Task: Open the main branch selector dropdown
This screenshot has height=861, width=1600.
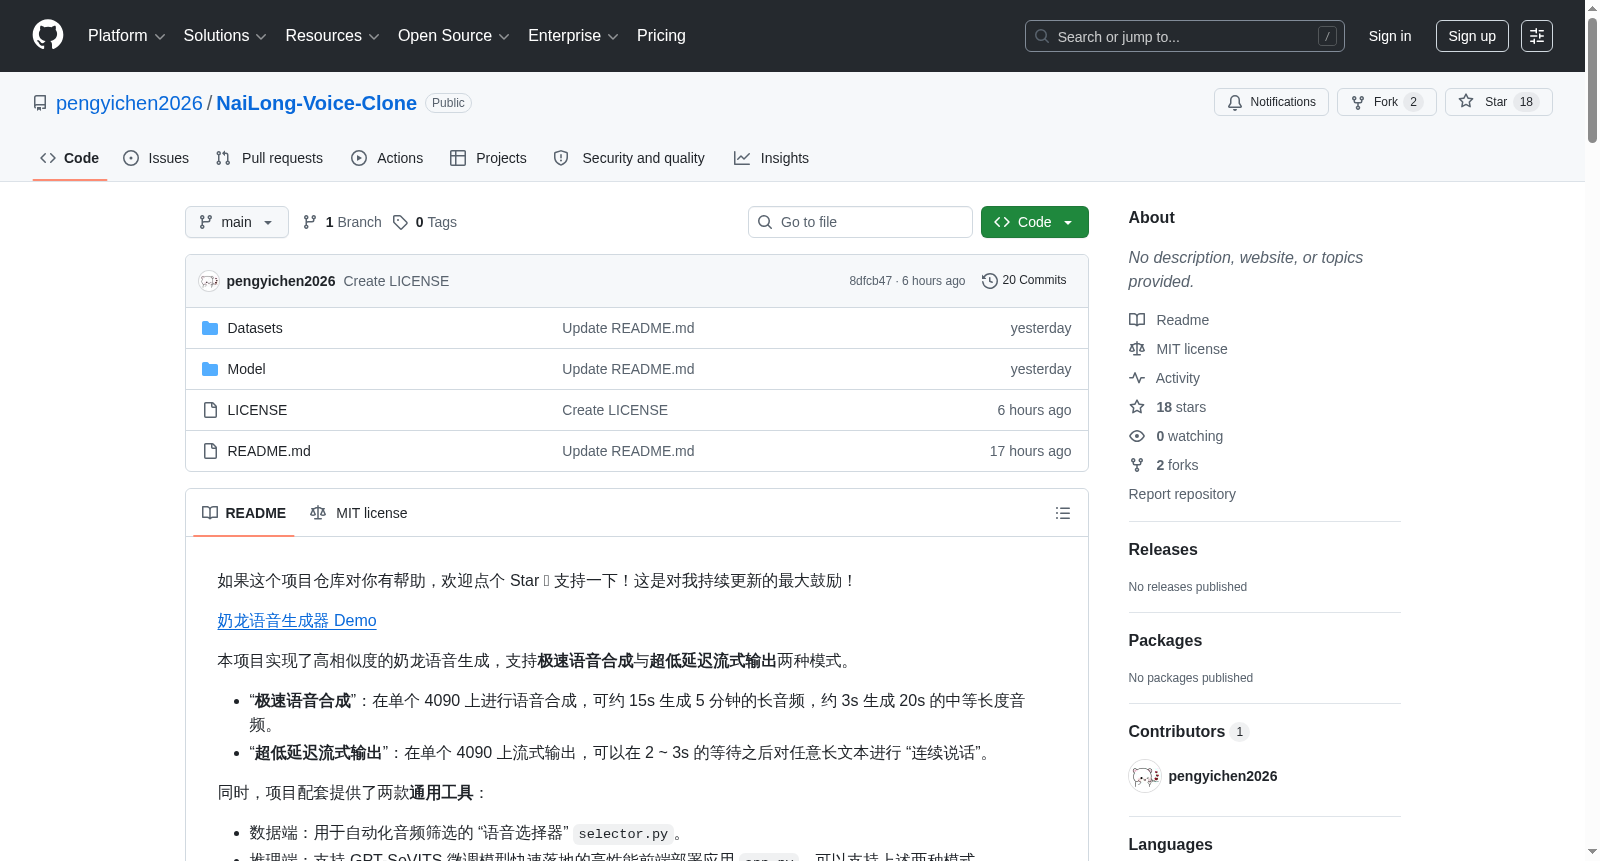Action: (x=237, y=222)
